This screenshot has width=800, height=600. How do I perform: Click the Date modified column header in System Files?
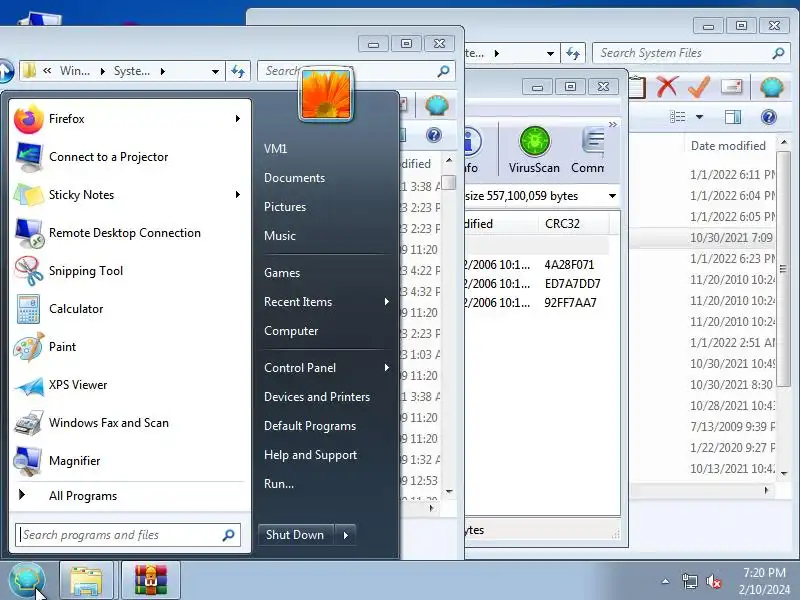[x=728, y=146]
